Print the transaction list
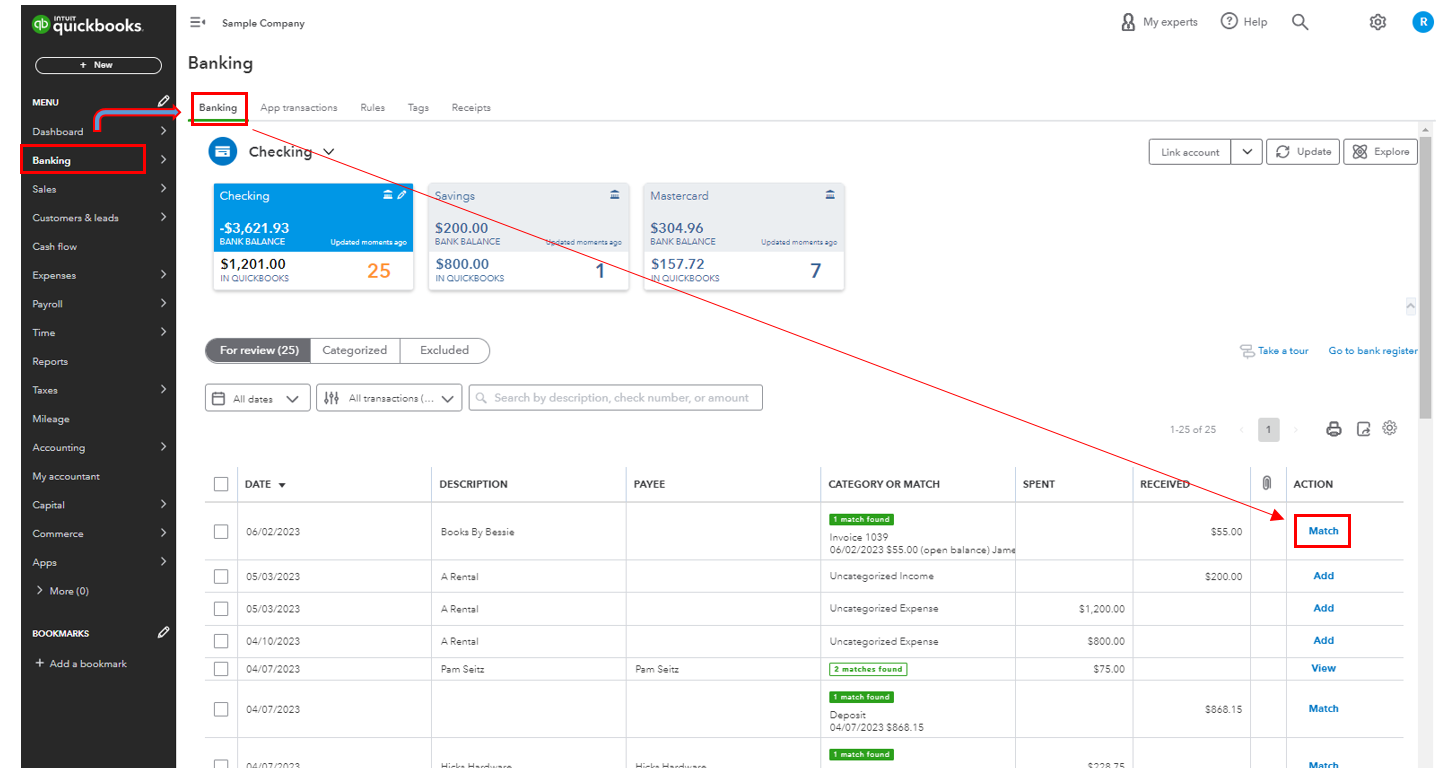The height and width of the screenshot is (768, 1437). 1333,429
